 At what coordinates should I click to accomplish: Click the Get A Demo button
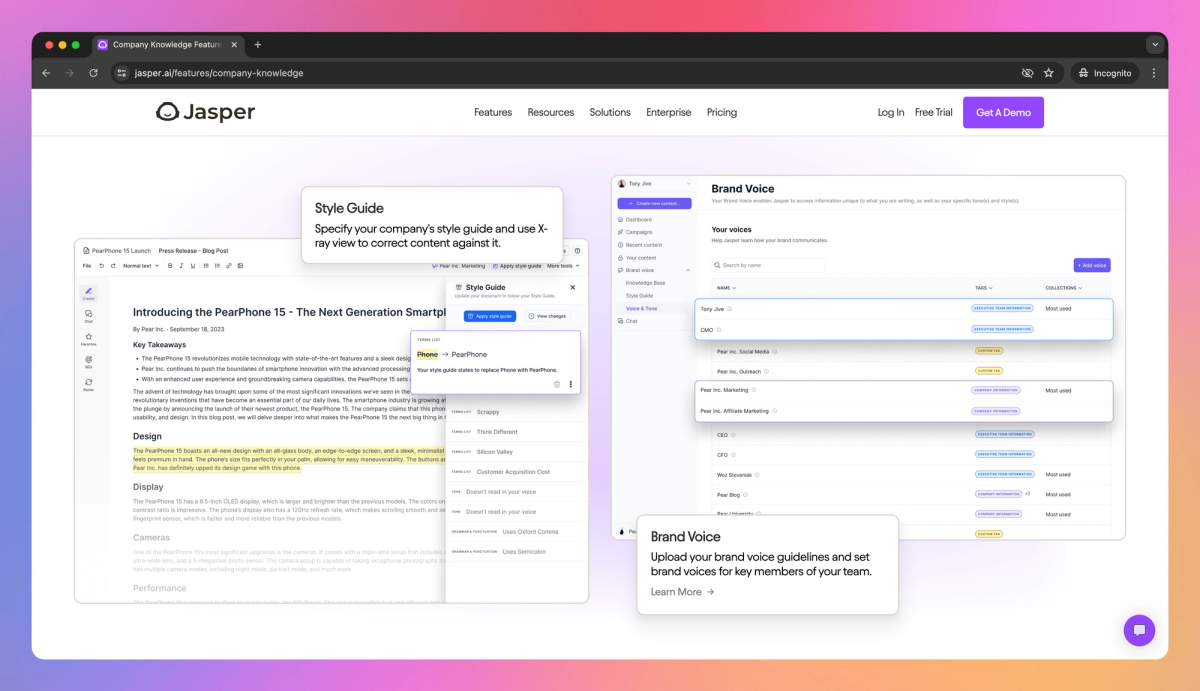click(x=1003, y=112)
